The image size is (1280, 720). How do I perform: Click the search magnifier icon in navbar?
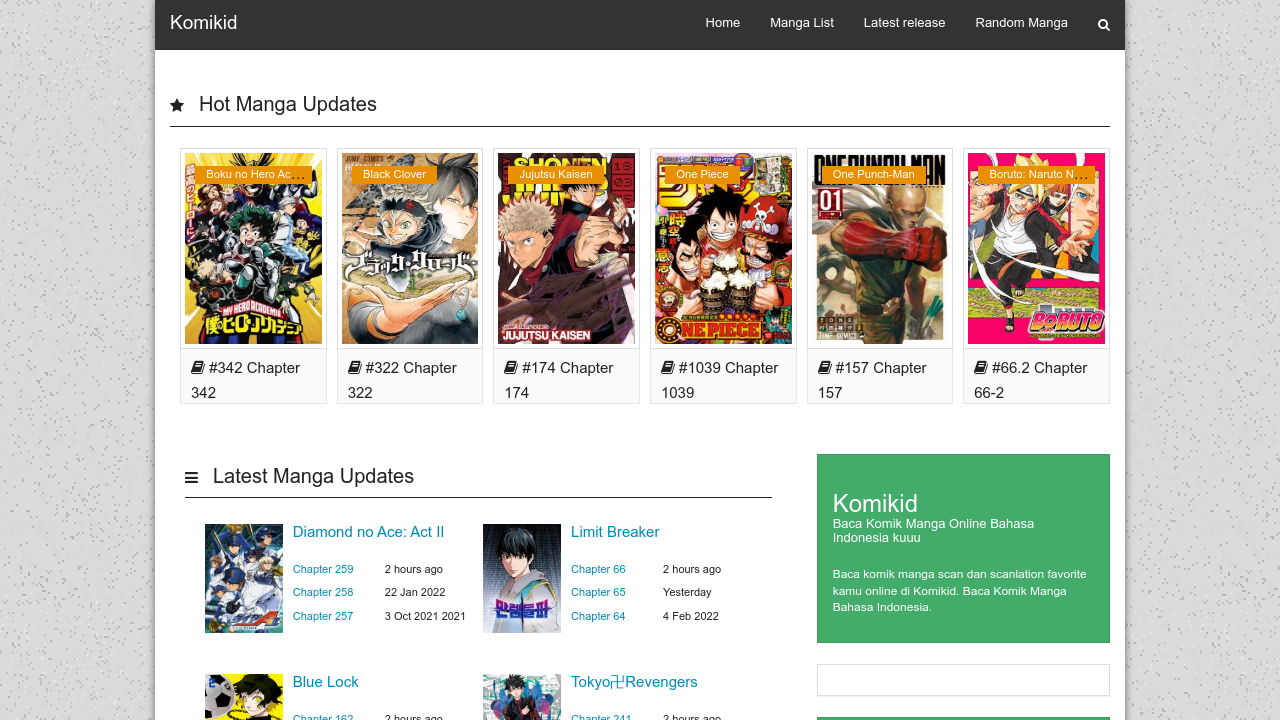tap(1104, 25)
